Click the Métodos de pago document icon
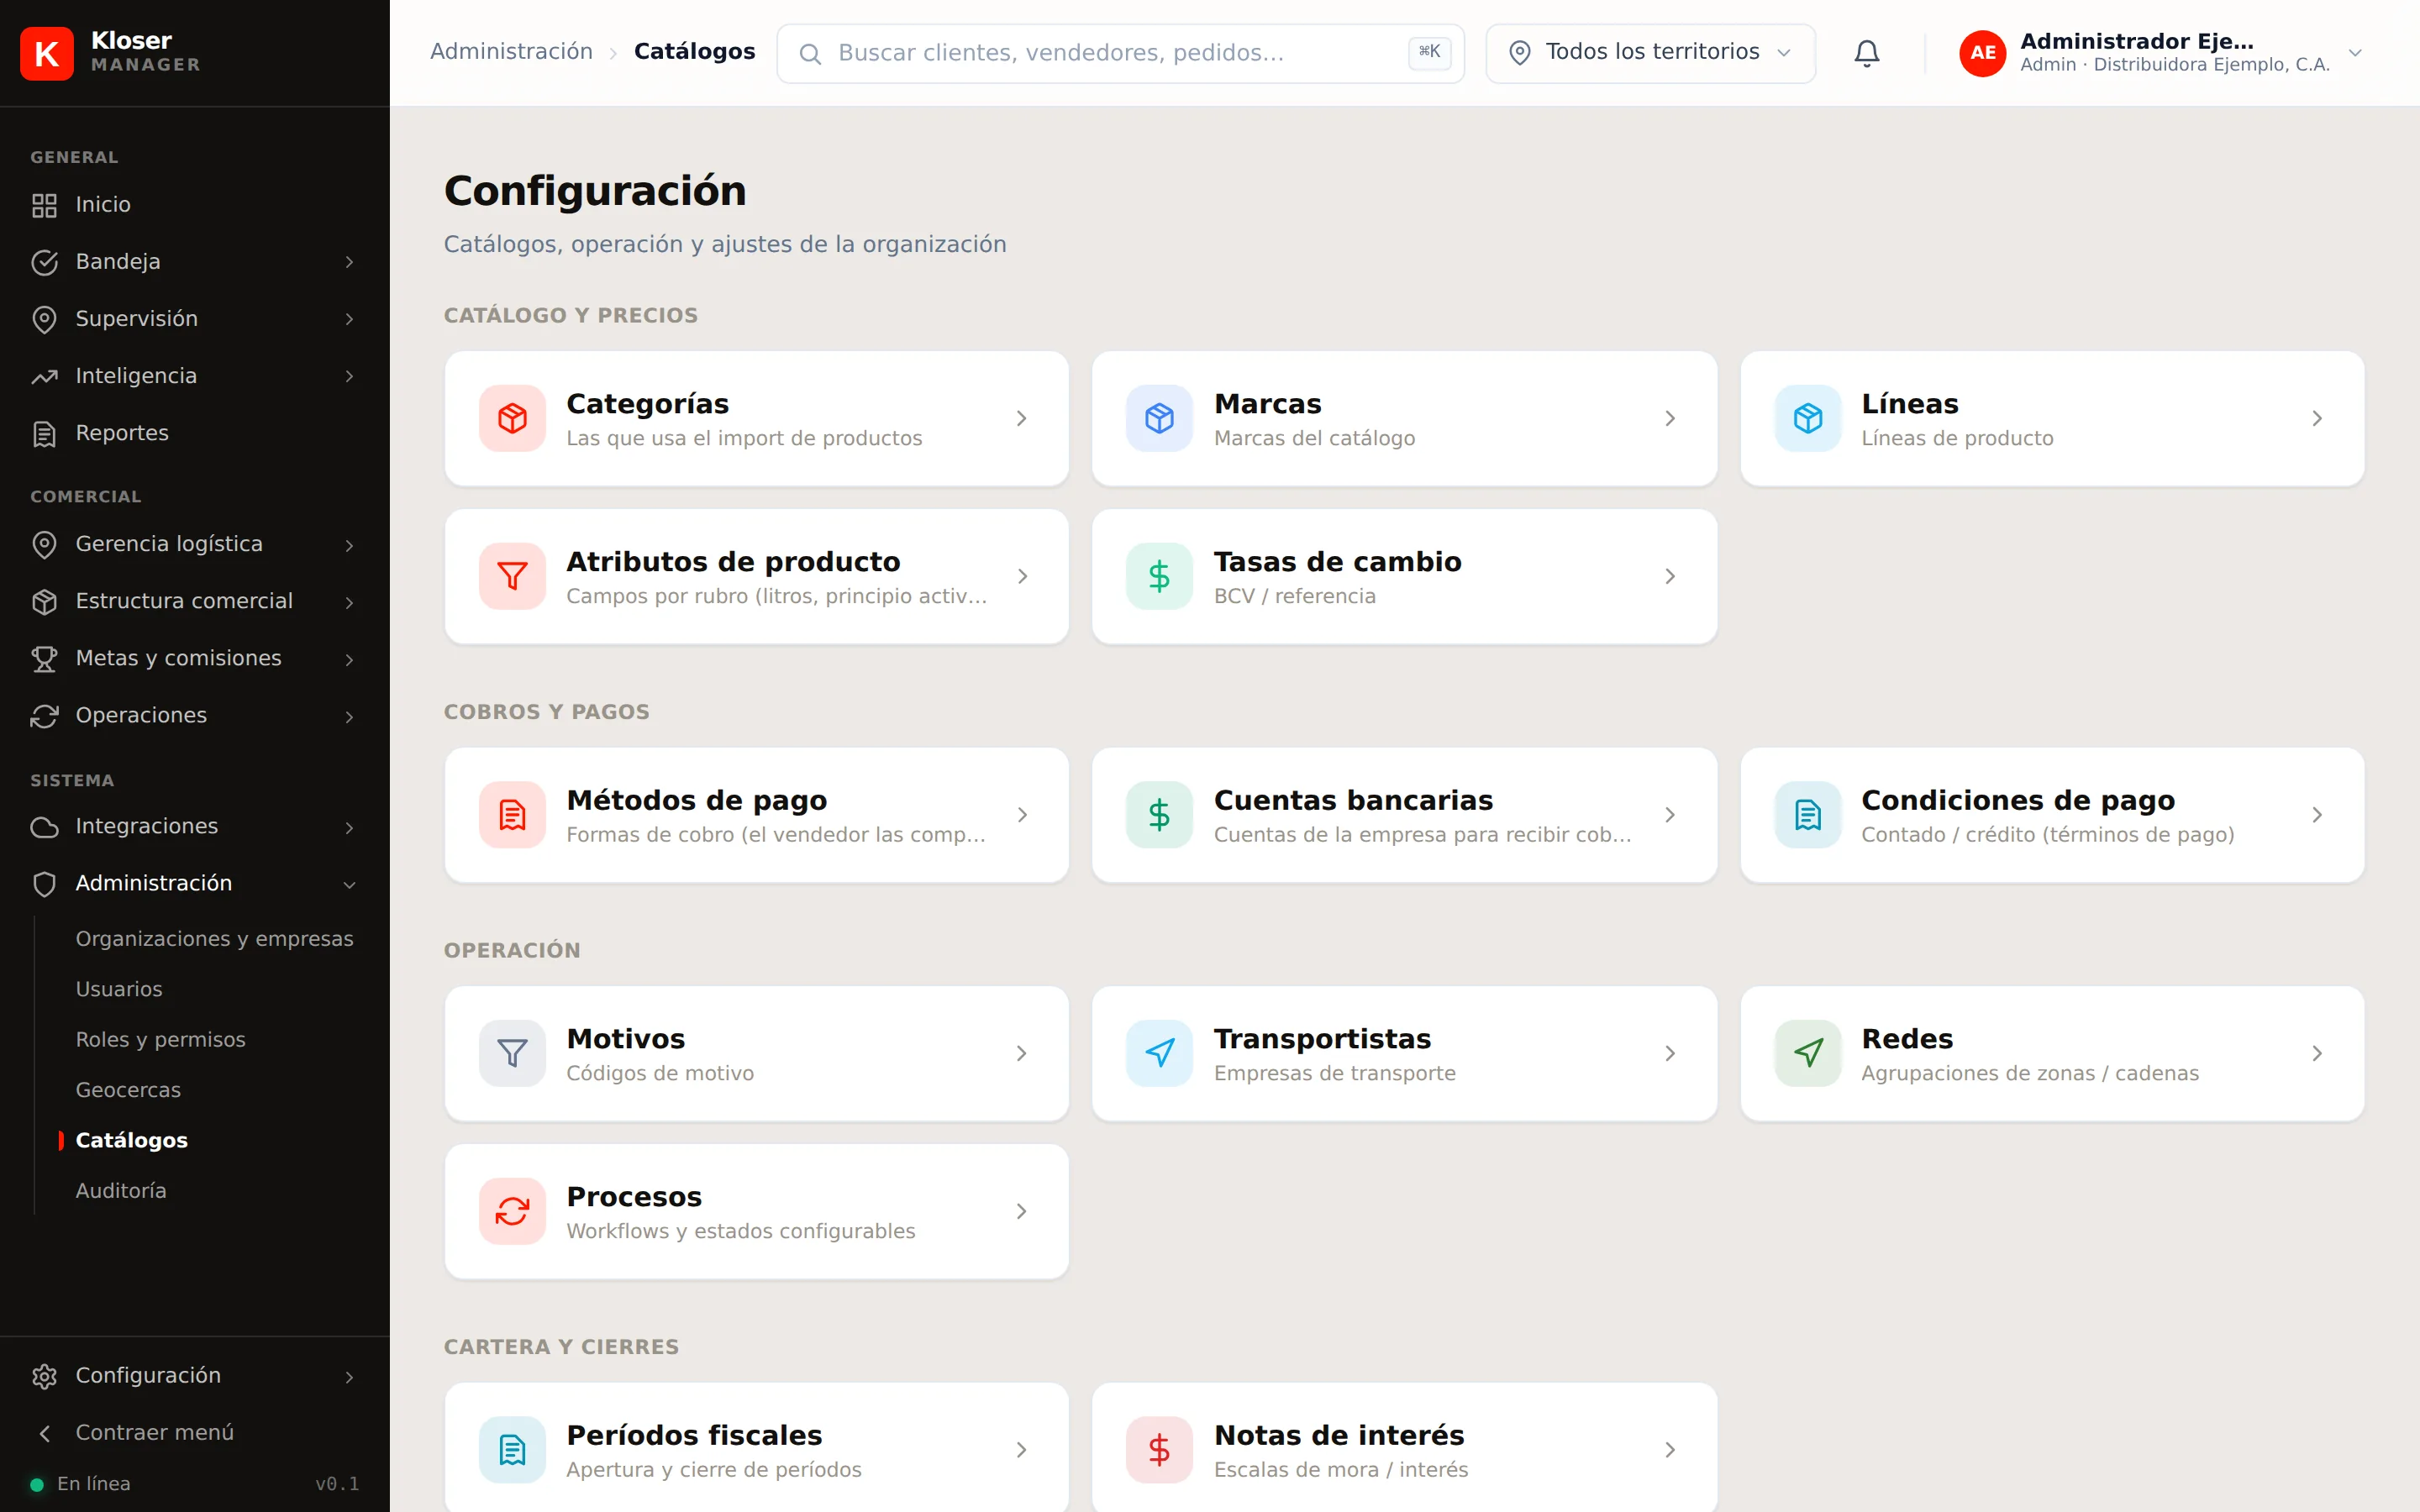This screenshot has width=2420, height=1512. (x=512, y=815)
